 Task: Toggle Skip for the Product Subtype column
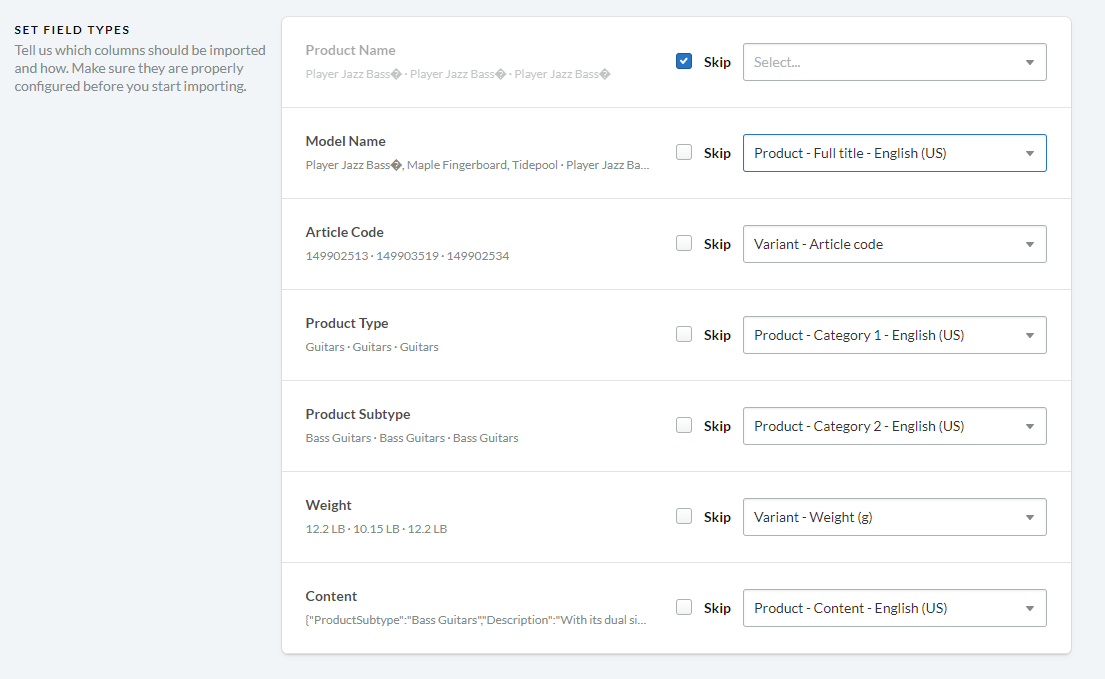coord(684,426)
